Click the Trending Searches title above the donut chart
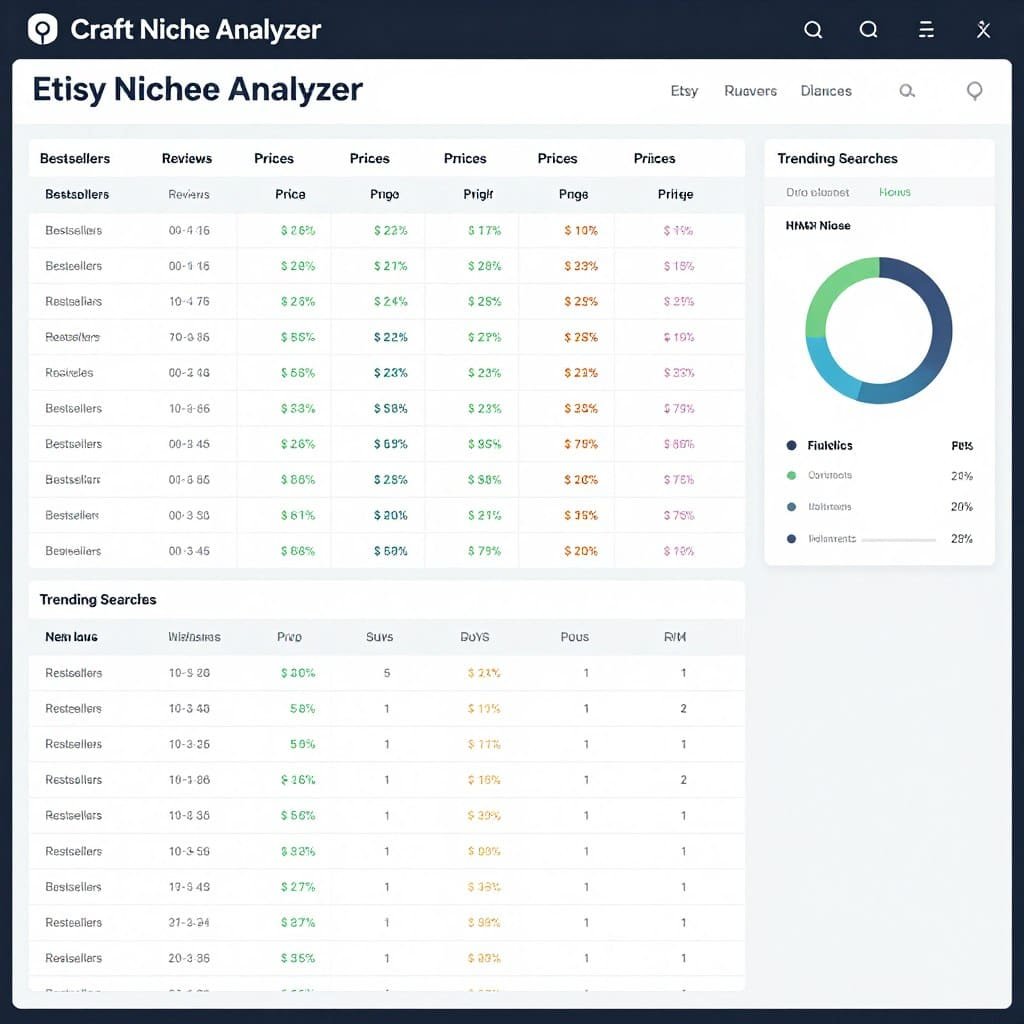This screenshot has width=1024, height=1024. coord(837,159)
